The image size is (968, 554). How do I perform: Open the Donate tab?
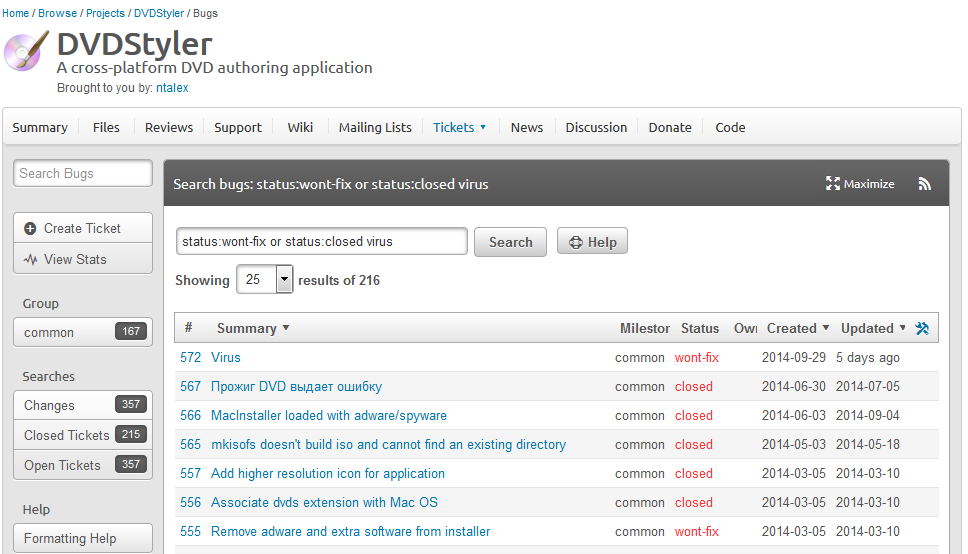point(670,127)
